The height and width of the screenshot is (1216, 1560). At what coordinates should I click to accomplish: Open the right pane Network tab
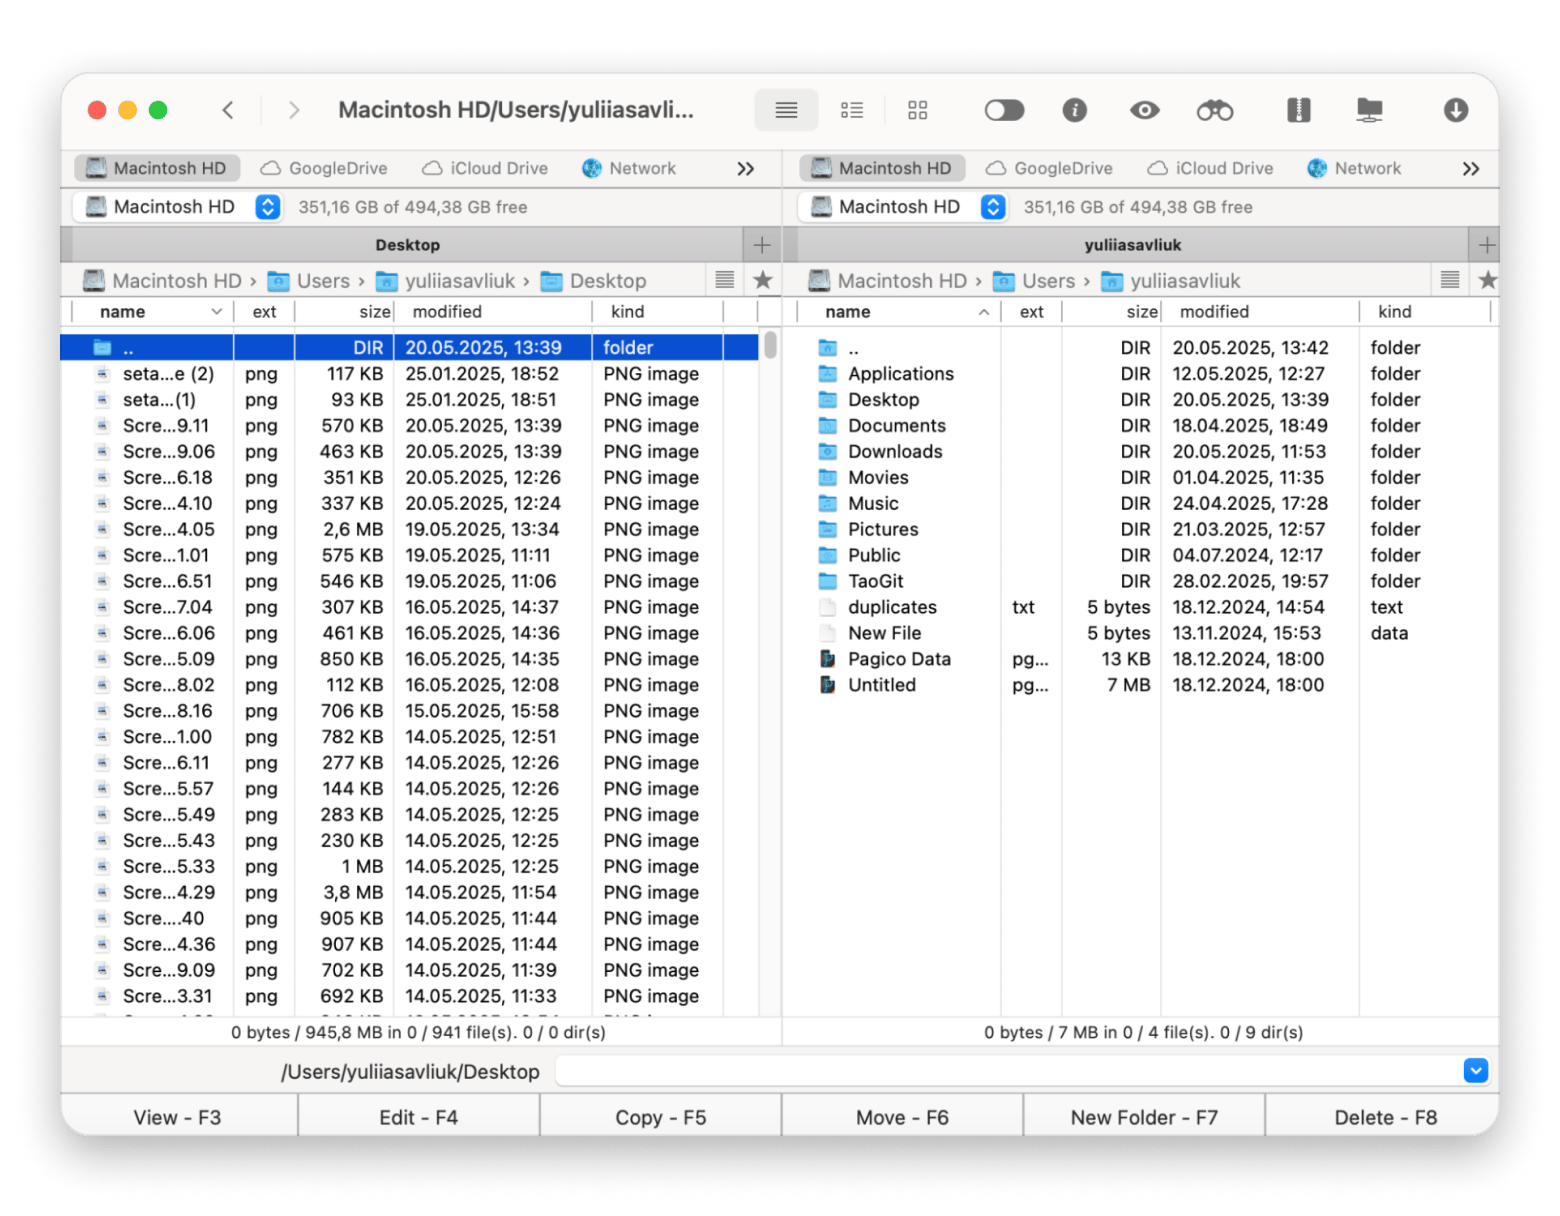[1354, 168]
